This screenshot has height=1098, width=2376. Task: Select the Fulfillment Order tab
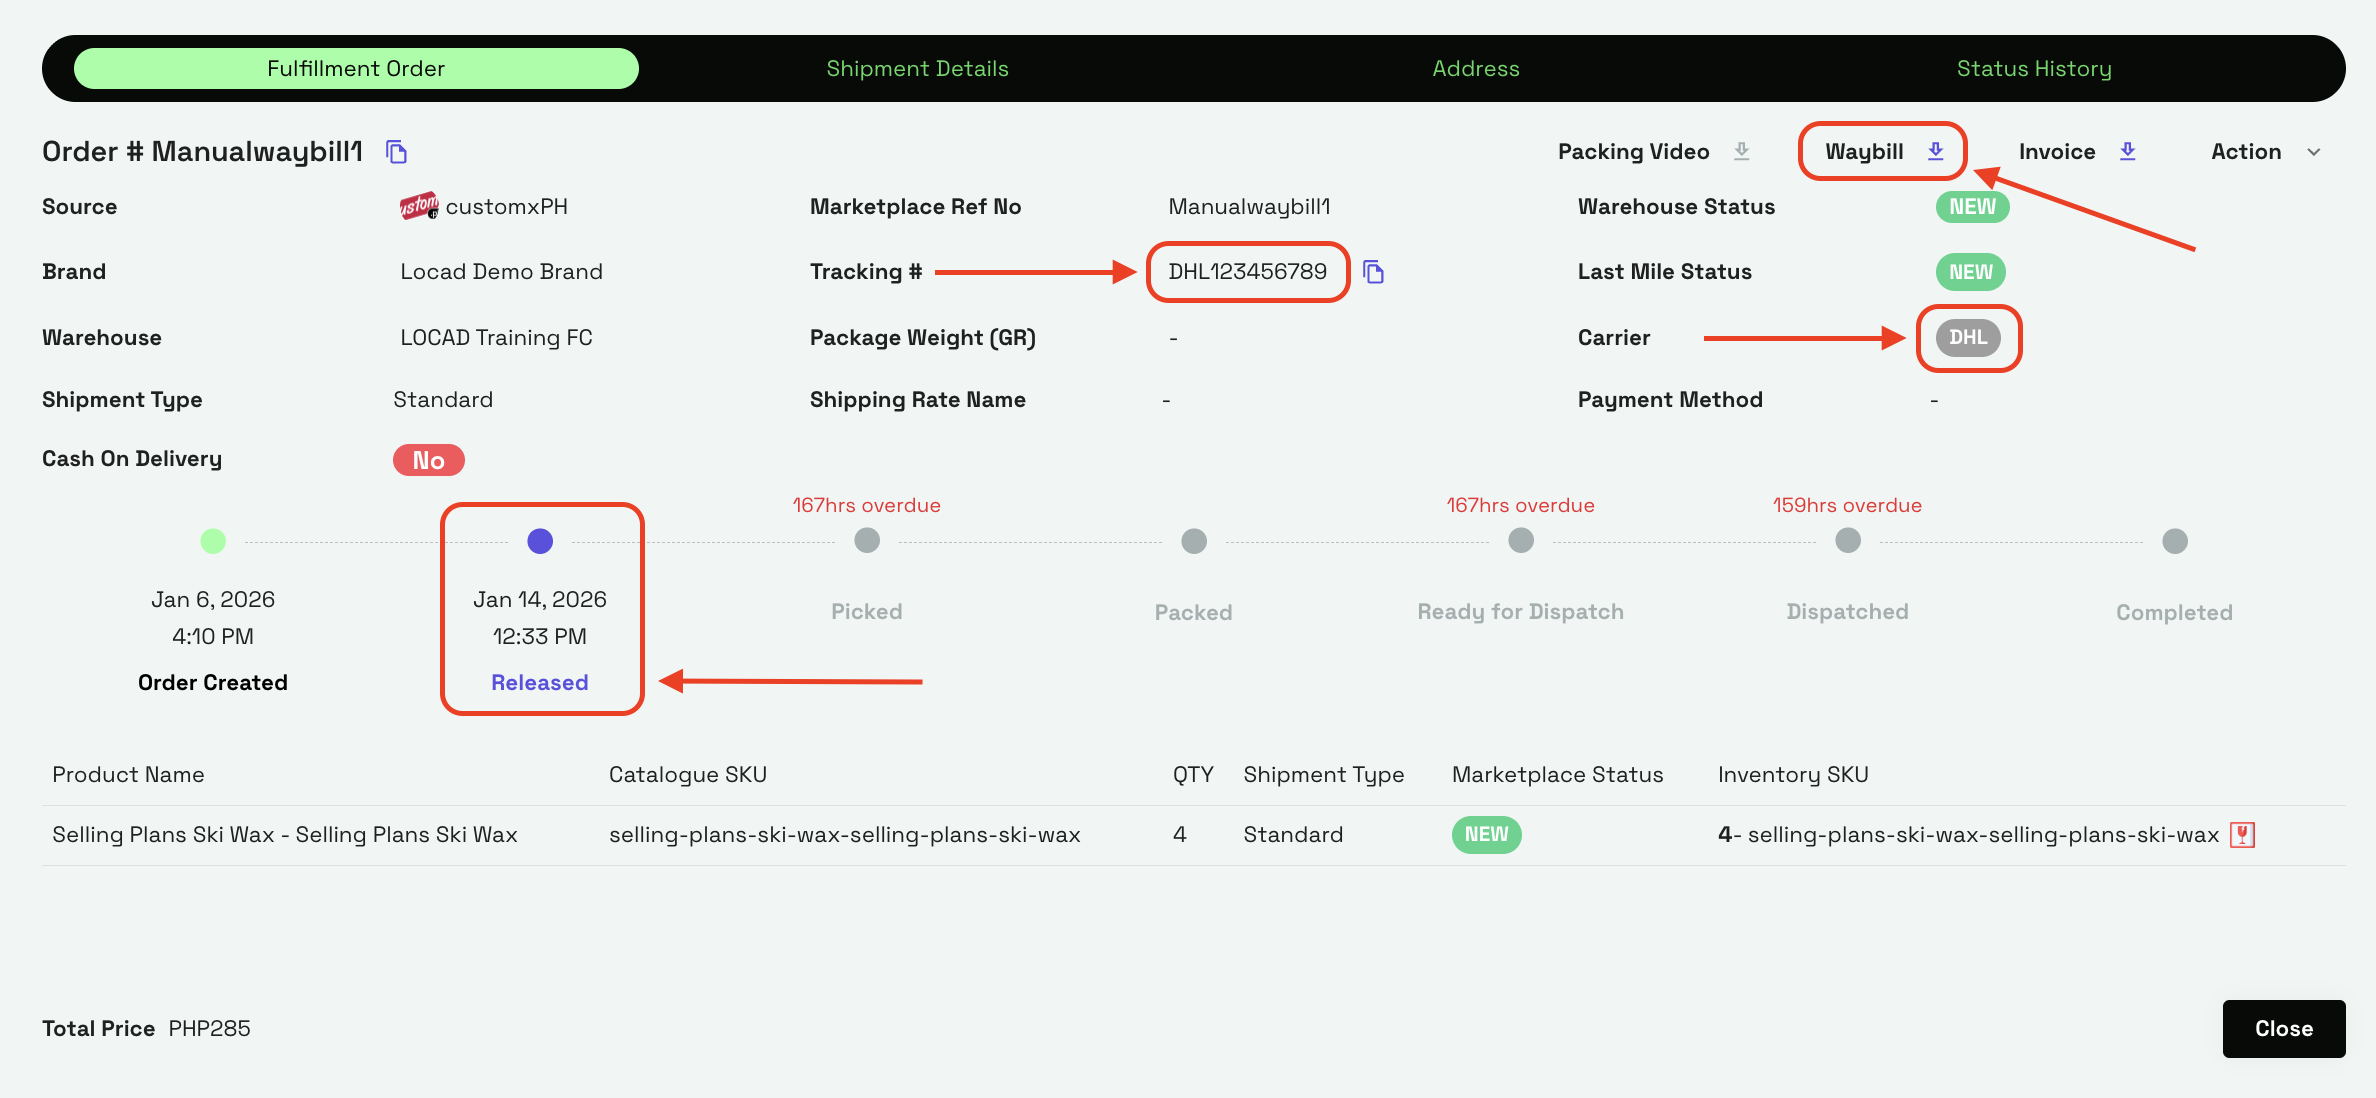[356, 68]
